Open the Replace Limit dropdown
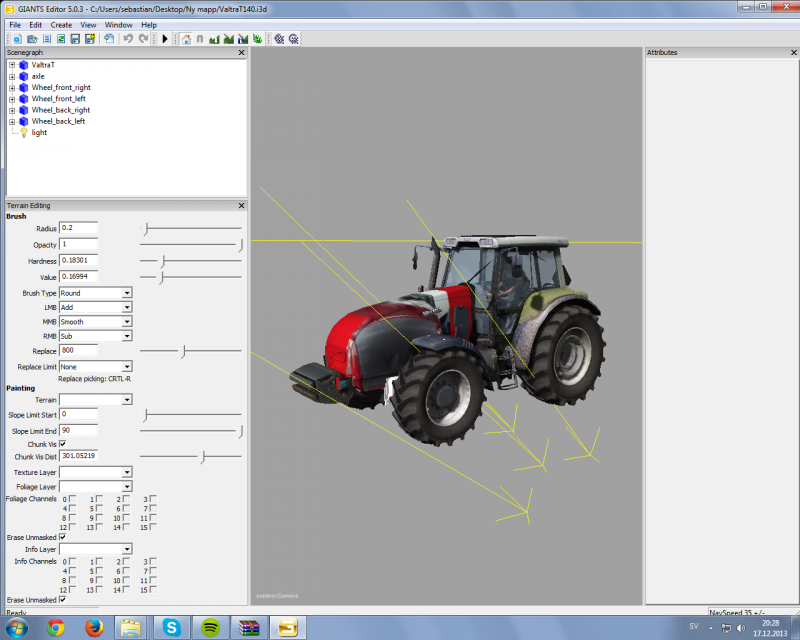This screenshot has height=640, width=800. (127, 367)
